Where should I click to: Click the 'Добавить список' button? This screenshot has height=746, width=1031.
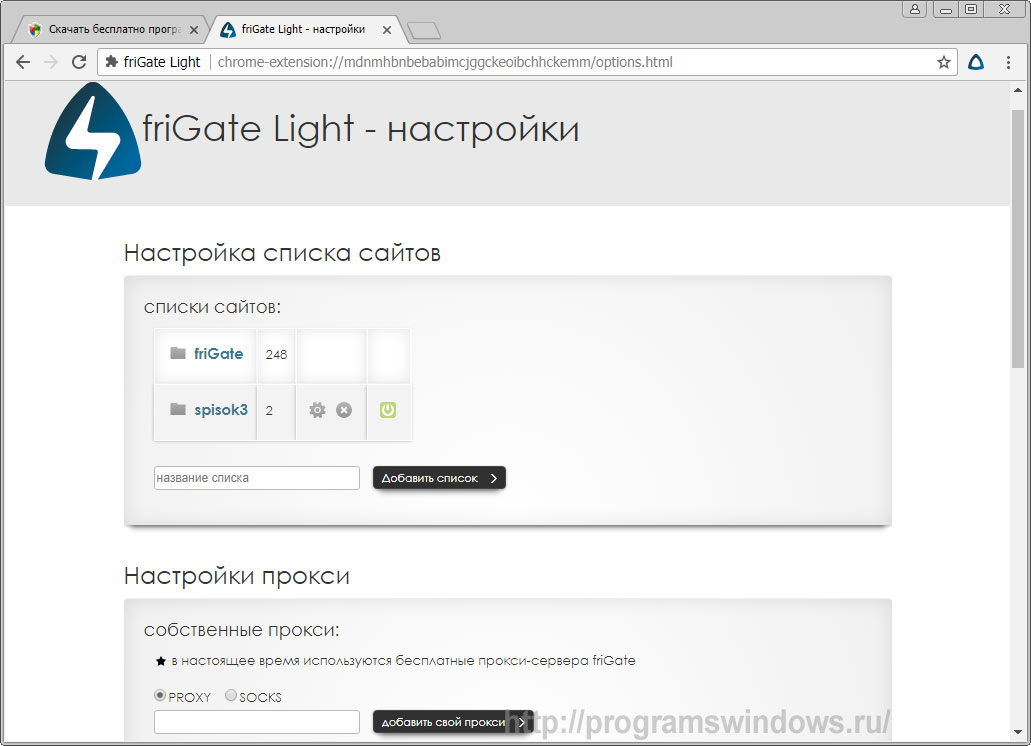click(439, 478)
